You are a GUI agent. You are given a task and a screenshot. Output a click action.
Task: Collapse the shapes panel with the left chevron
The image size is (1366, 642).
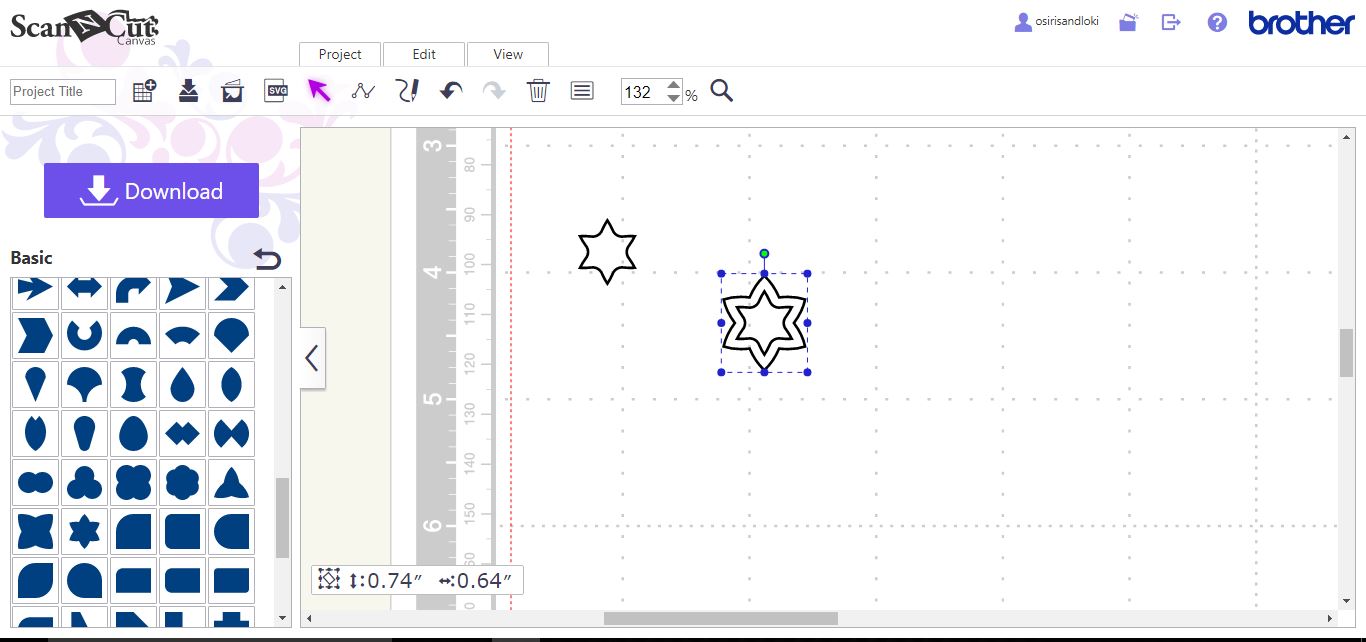[x=311, y=357]
